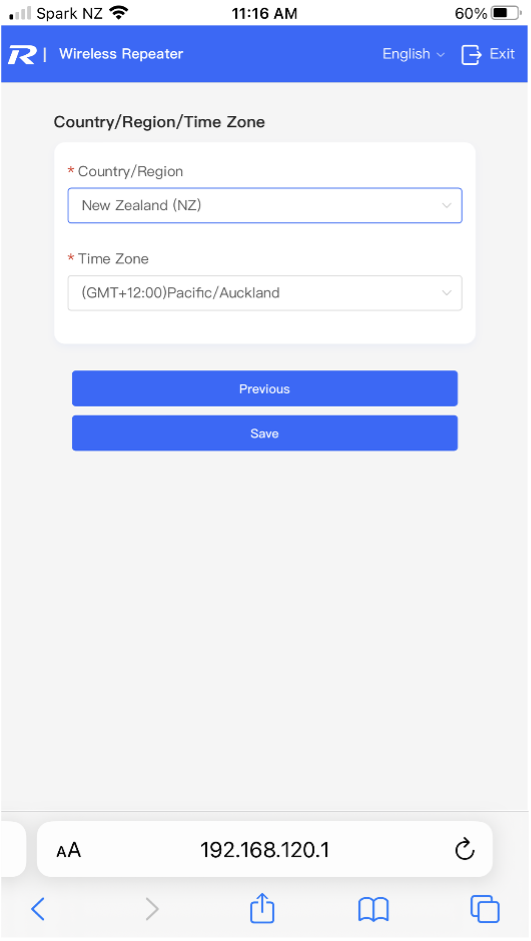Tap the 192.168.120.1 address field

click(x=265, y=849)
